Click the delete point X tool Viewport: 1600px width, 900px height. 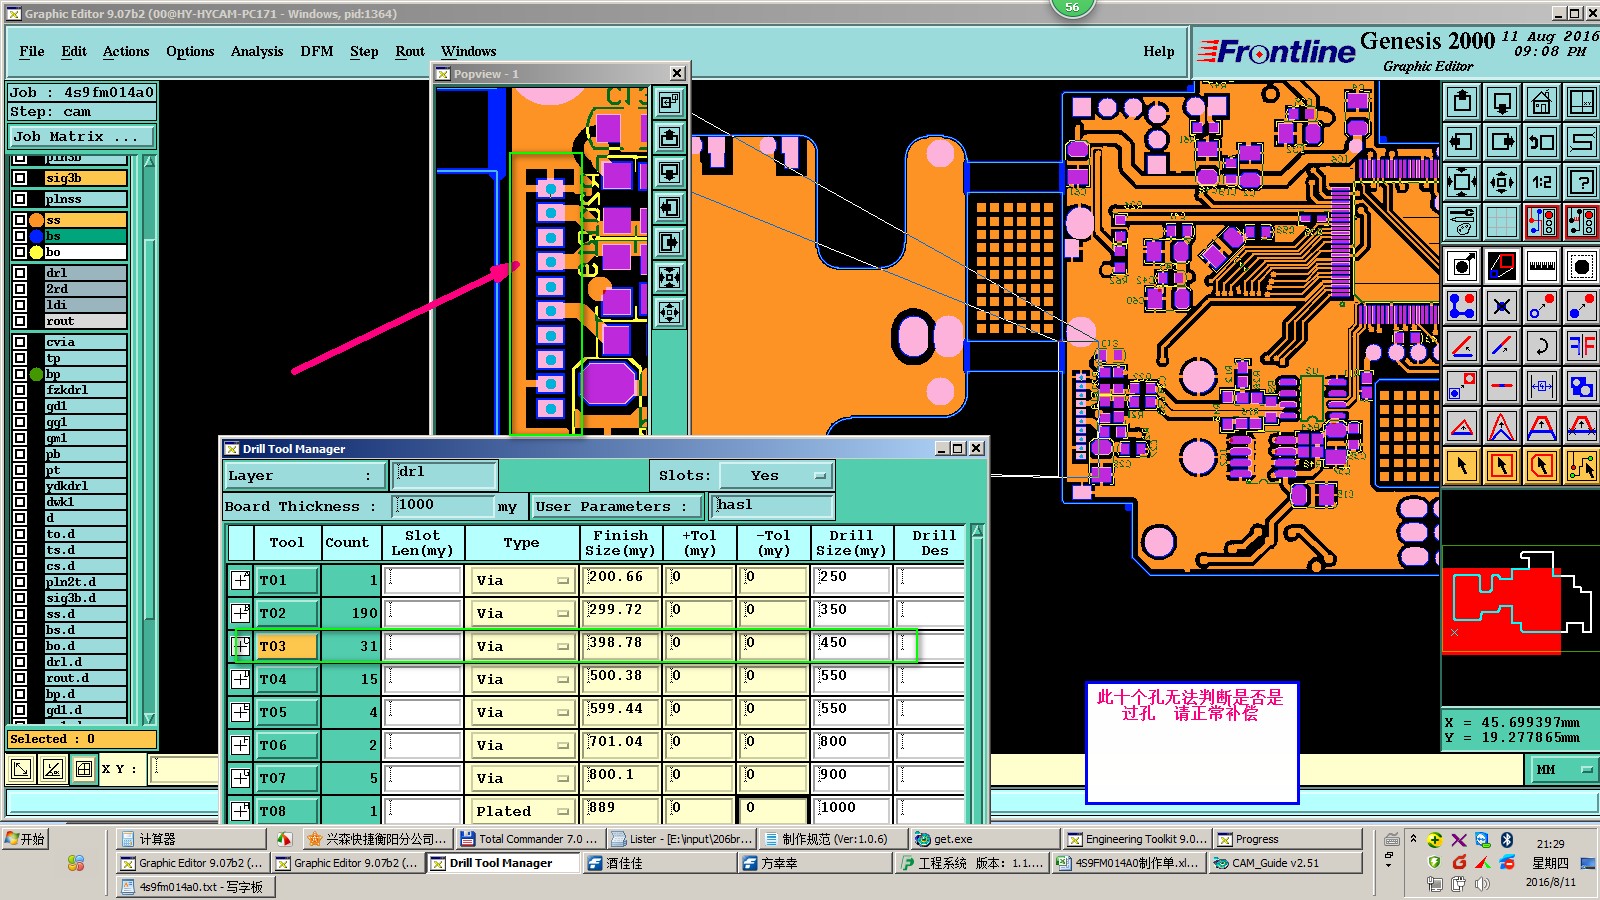tap(1502, 306)
